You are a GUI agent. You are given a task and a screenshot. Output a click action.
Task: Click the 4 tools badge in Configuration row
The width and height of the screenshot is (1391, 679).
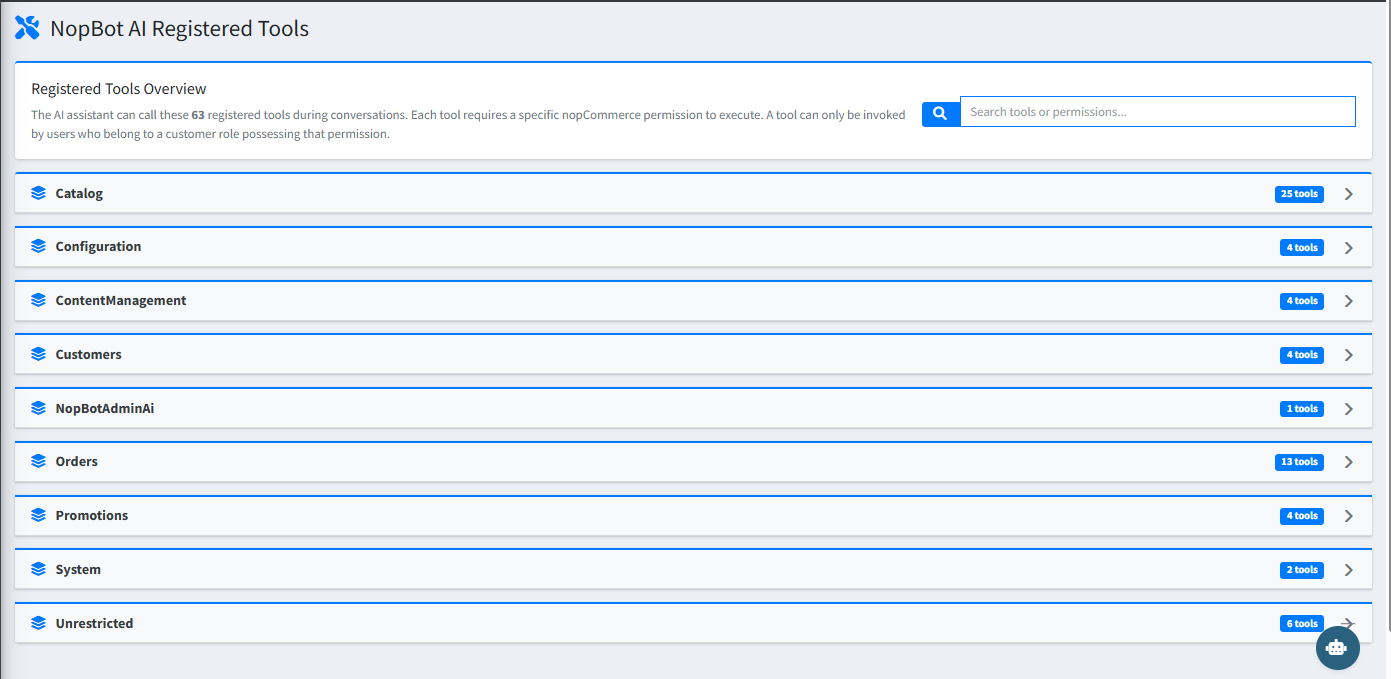pos(1302,247)
